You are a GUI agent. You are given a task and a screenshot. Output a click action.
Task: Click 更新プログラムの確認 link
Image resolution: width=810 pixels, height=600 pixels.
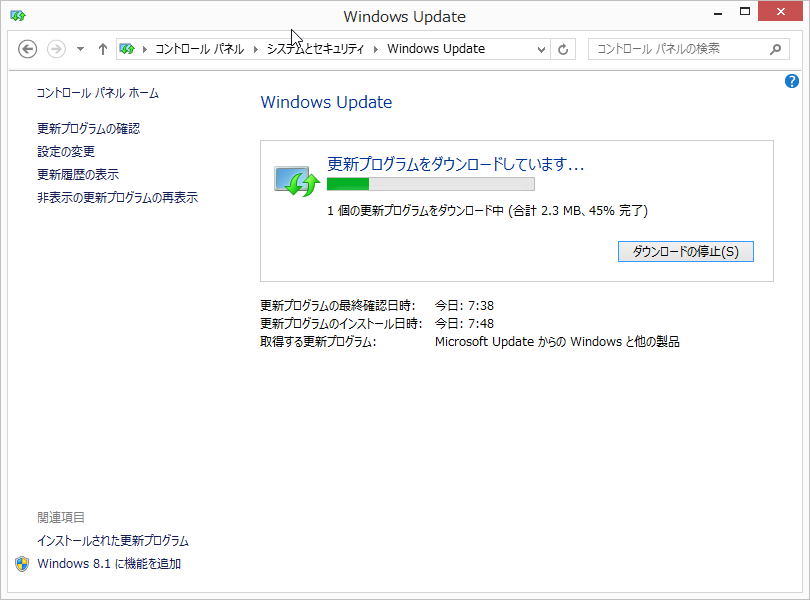(88, 128)
